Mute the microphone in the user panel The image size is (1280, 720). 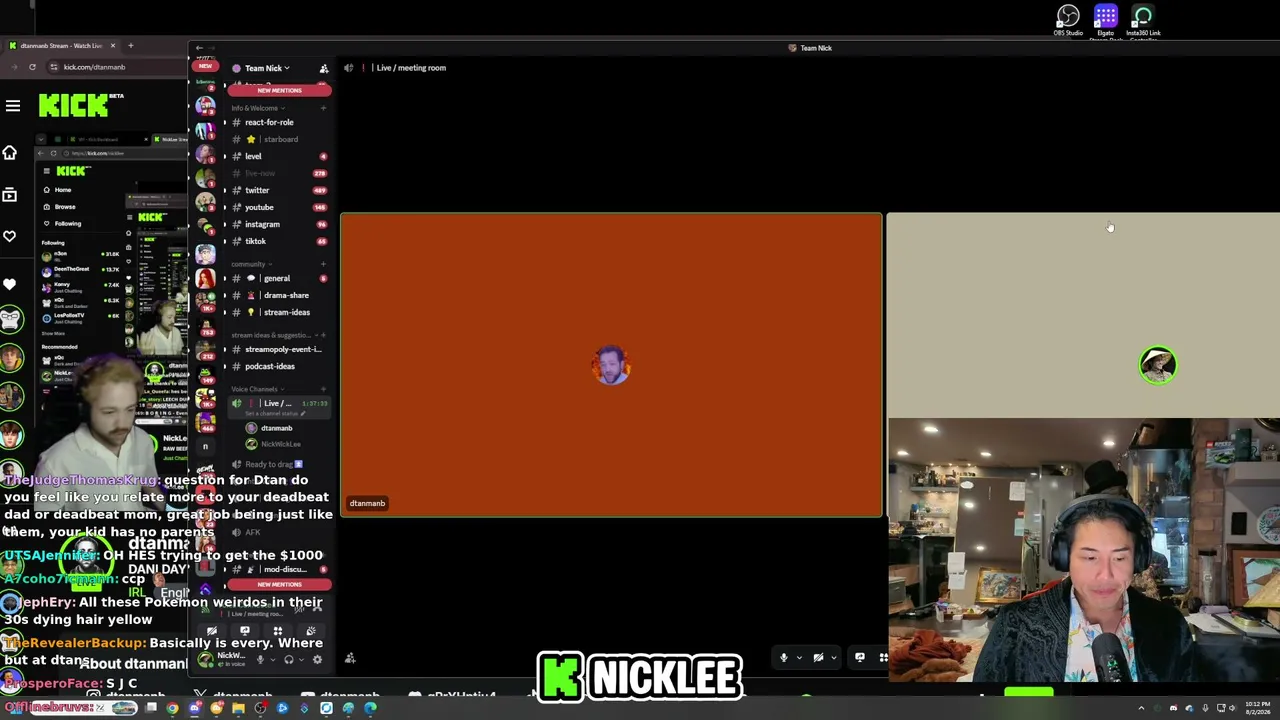tap(260, 659)
